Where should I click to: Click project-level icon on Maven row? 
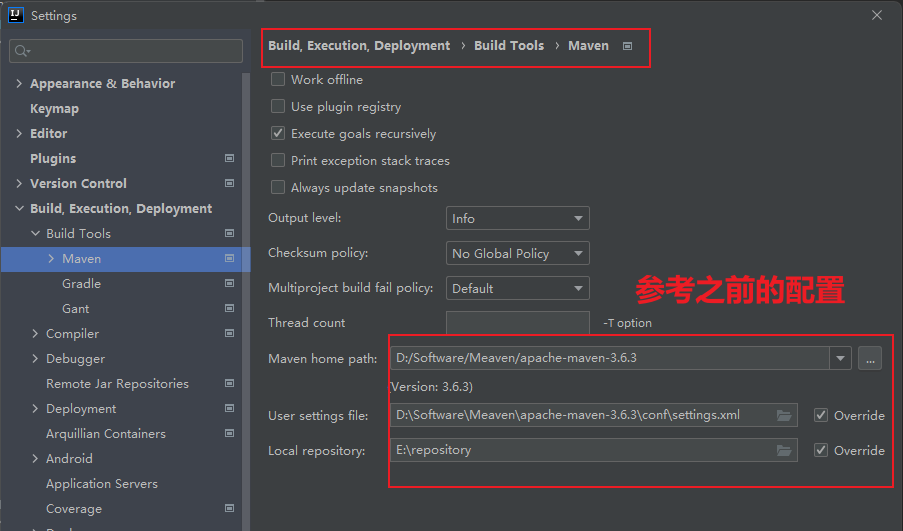(x=229, y=259)
